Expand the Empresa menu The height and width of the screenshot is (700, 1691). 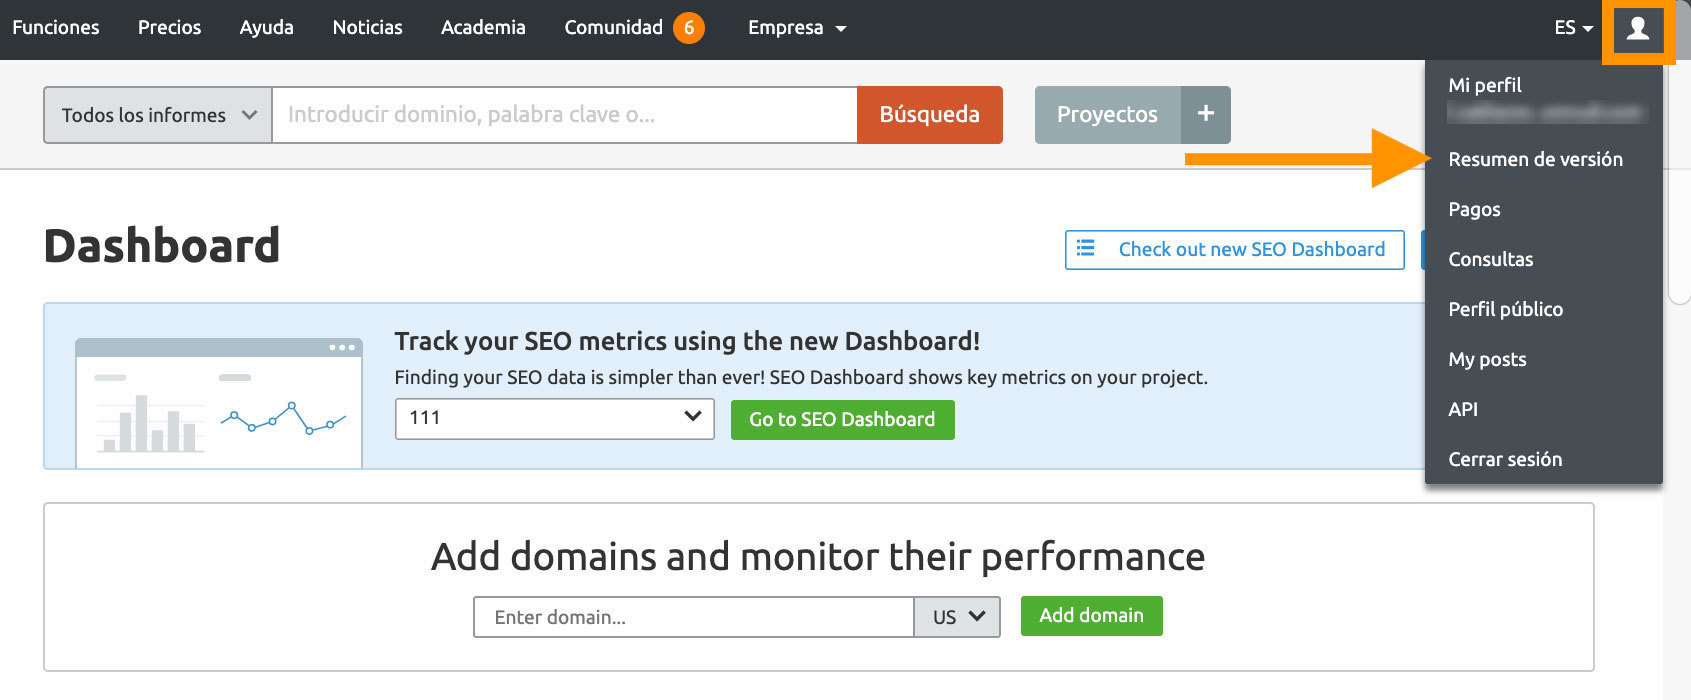click(x=797, y=28)
